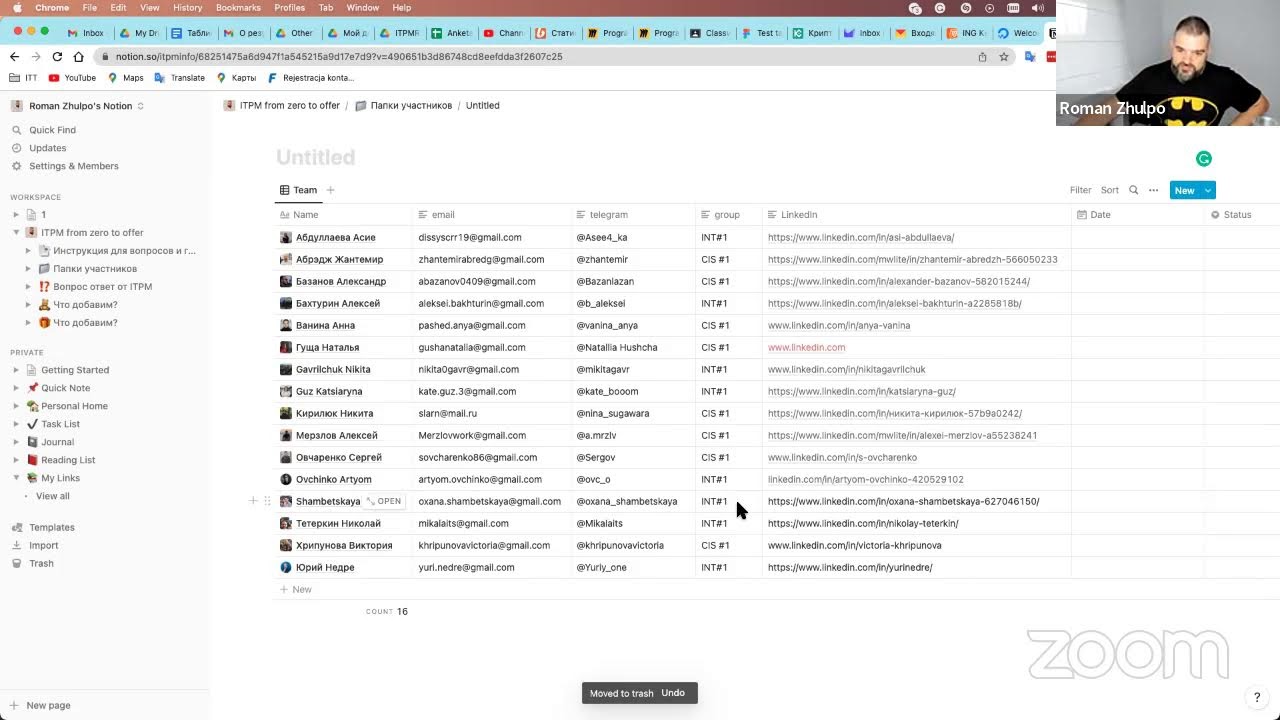Open asi-abdullaeva LinkedIn link
The image size is (1280, 720).
[861, 238]
